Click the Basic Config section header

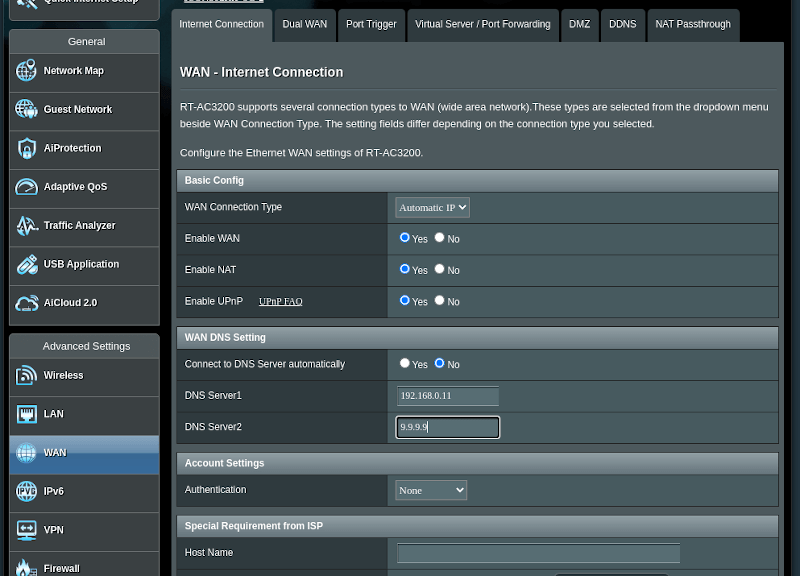click(x=477, y=181)
